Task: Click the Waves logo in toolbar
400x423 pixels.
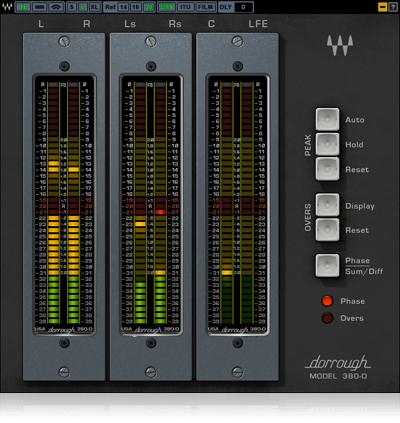Action: (7, 7)
